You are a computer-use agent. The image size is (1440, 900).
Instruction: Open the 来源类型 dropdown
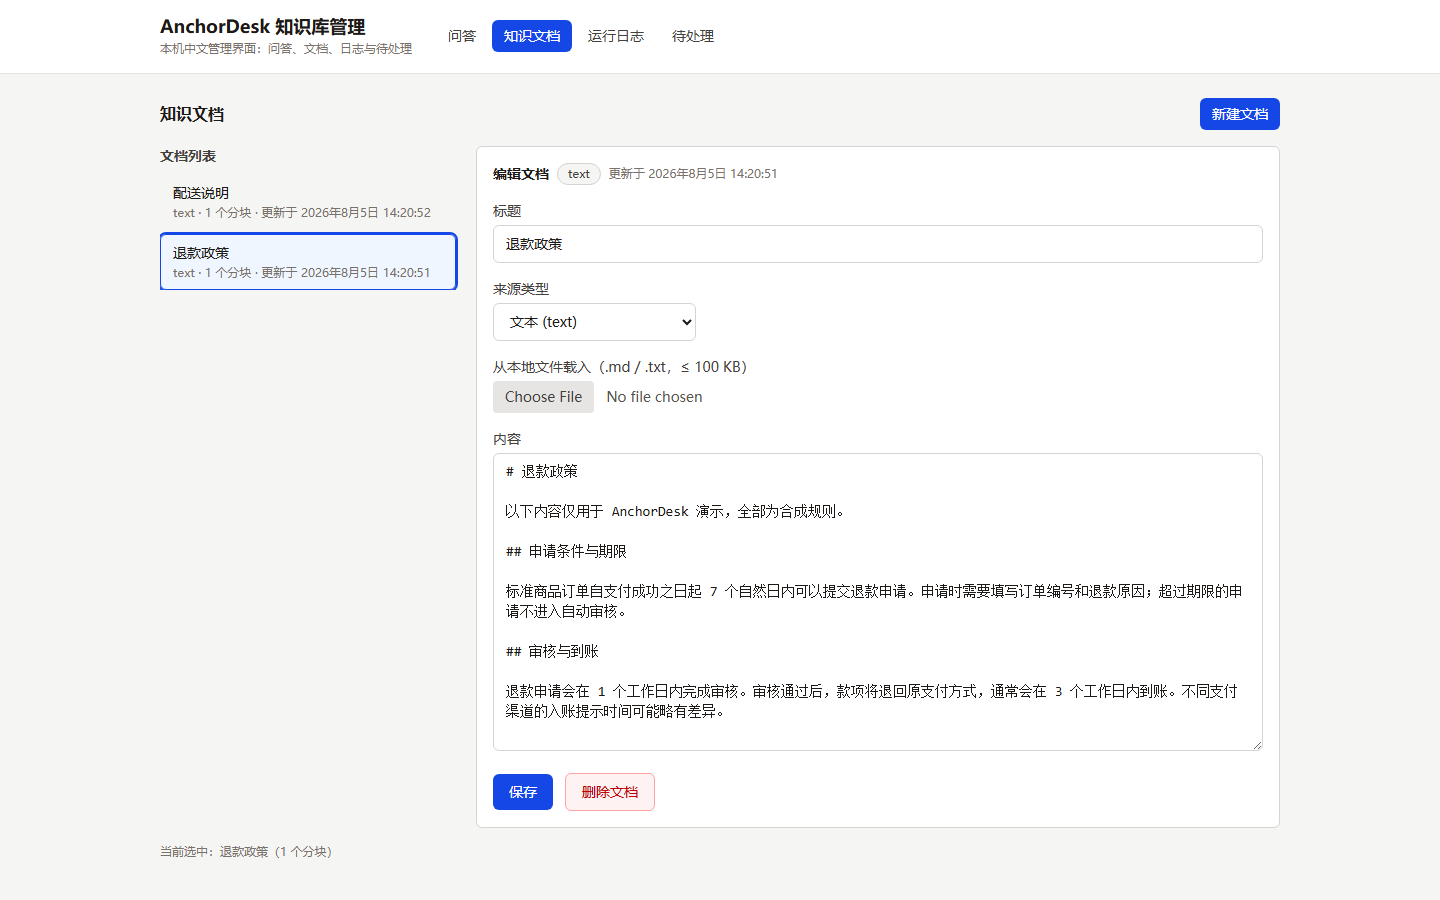pos(594,322)
